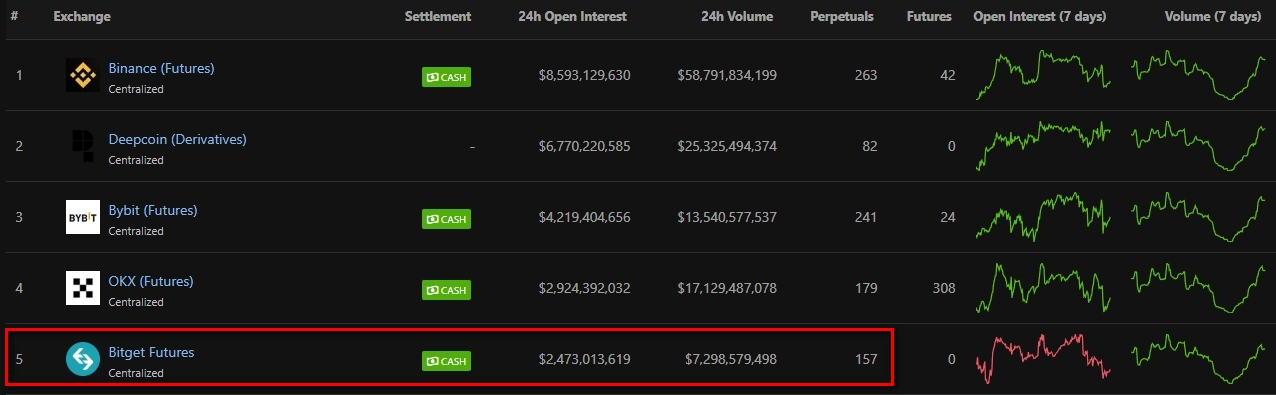The width and height of the screenshot is (1276, 395).
Task: Open the Bybit (Futures) exchange link
Action: click(153, 210)
